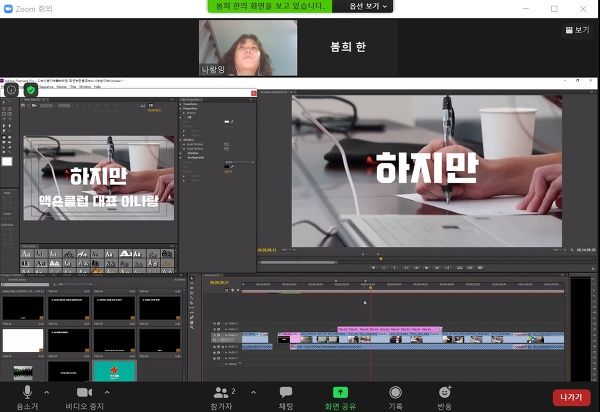The image size is (600, 412).
Task: Expand the Transform section in Title Properties
Action: click(x=181, y=104)
